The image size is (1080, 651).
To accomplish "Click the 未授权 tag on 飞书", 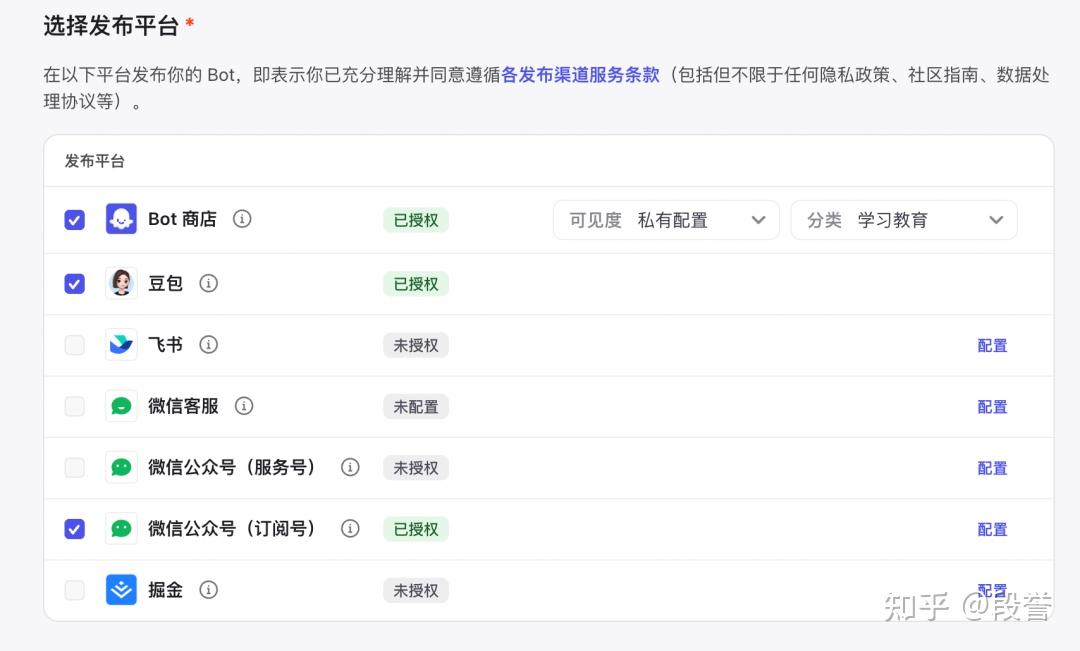I will 416,345.
